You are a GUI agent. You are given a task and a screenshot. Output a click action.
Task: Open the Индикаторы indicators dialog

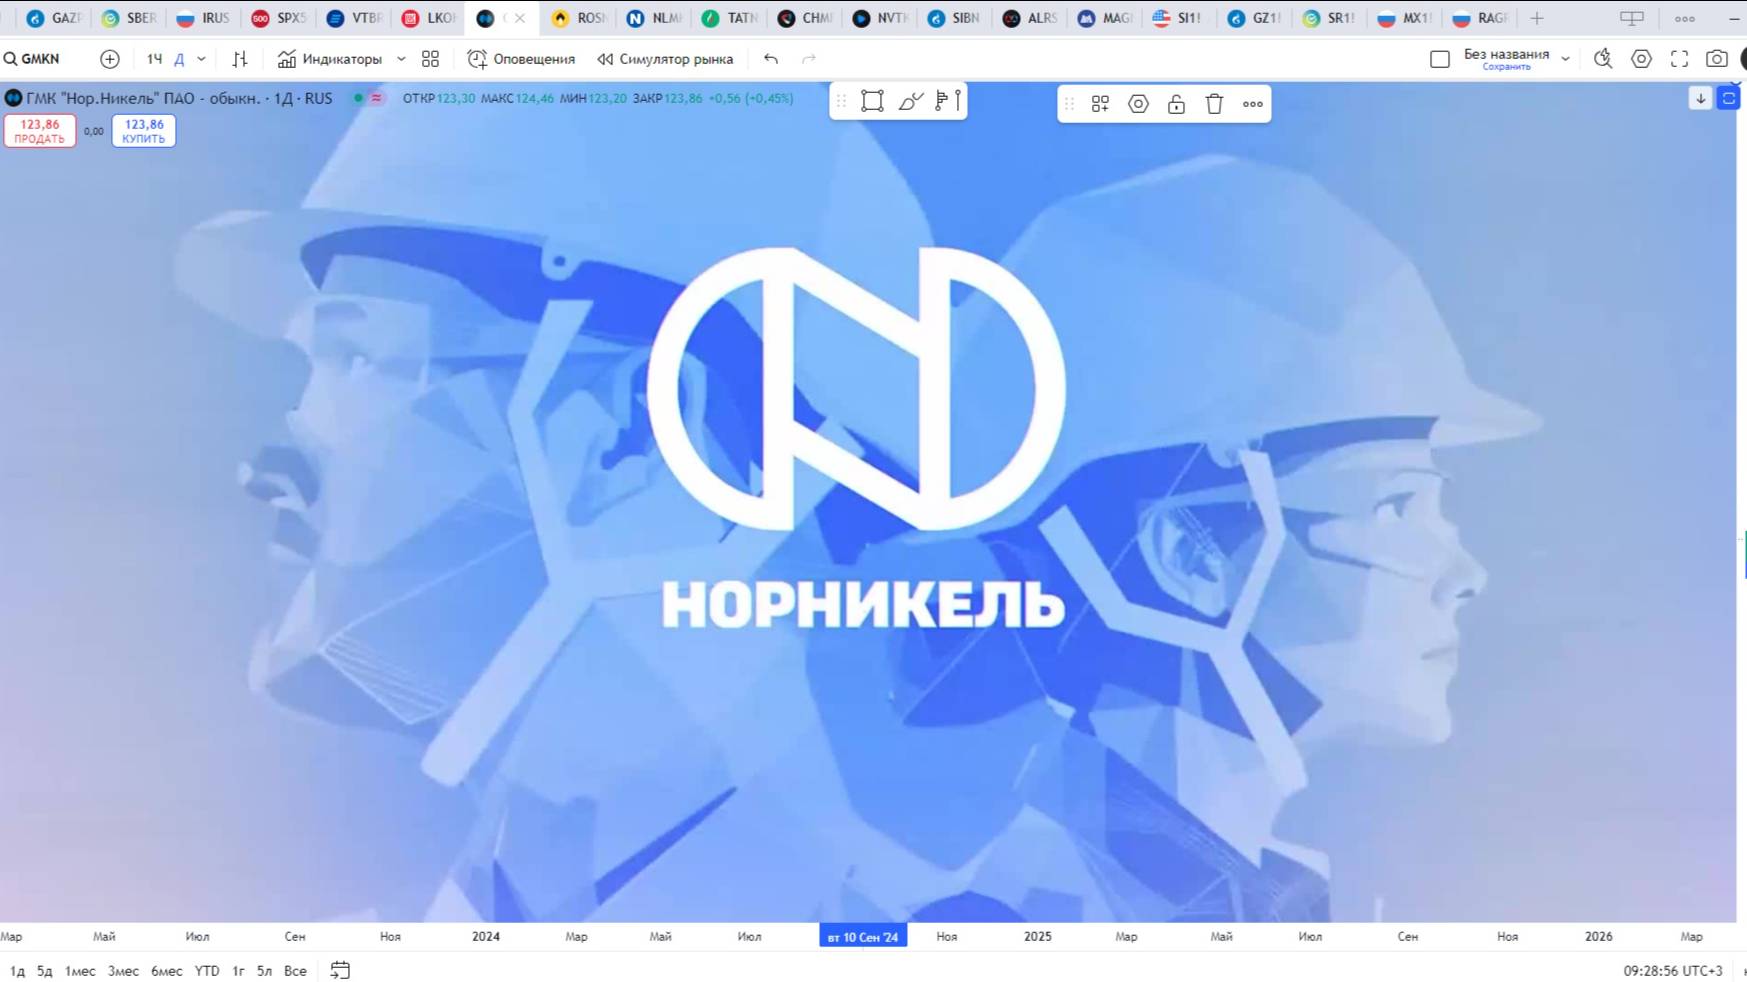pyautogui.click(x=330, y=59)
